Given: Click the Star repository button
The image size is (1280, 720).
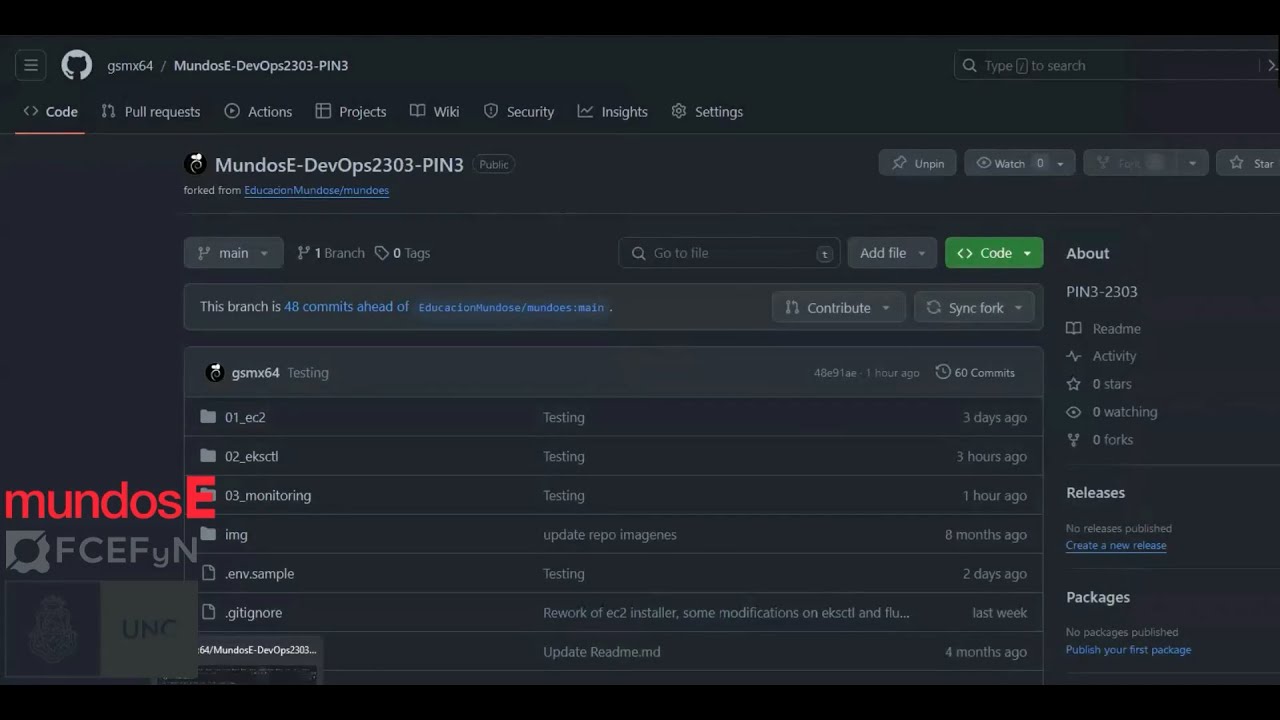Looking at the screenshot, I should point(1250,163).
